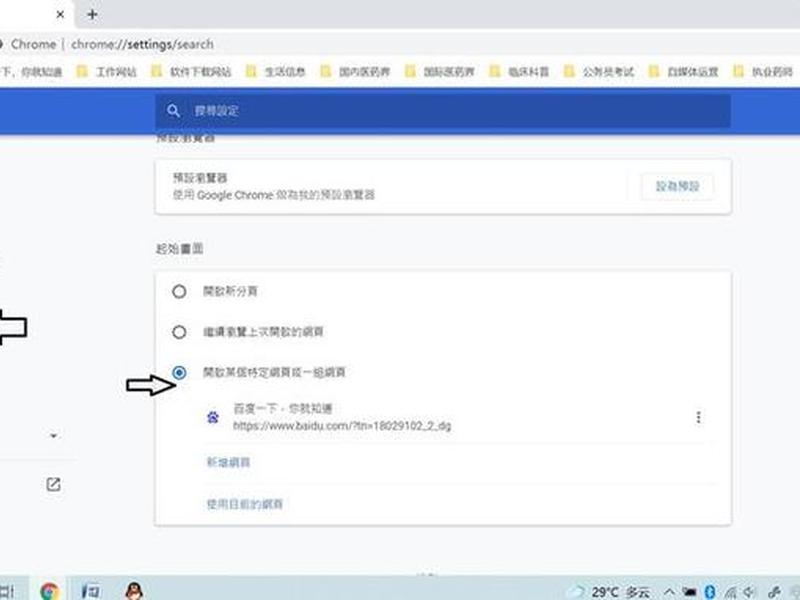Open Chrome from the taskbar
800x600 pixels.
pyautogui.click(x=49, y=591)
